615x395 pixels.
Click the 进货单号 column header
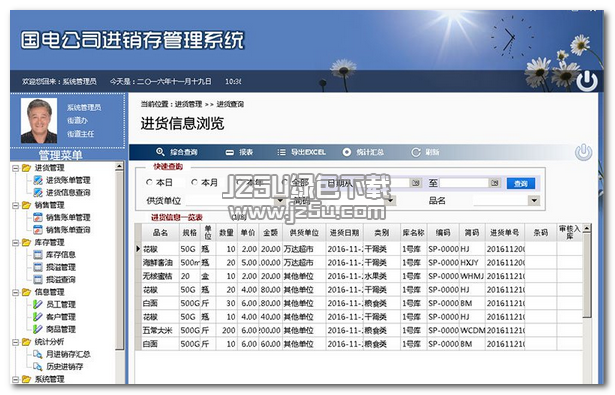505,233
